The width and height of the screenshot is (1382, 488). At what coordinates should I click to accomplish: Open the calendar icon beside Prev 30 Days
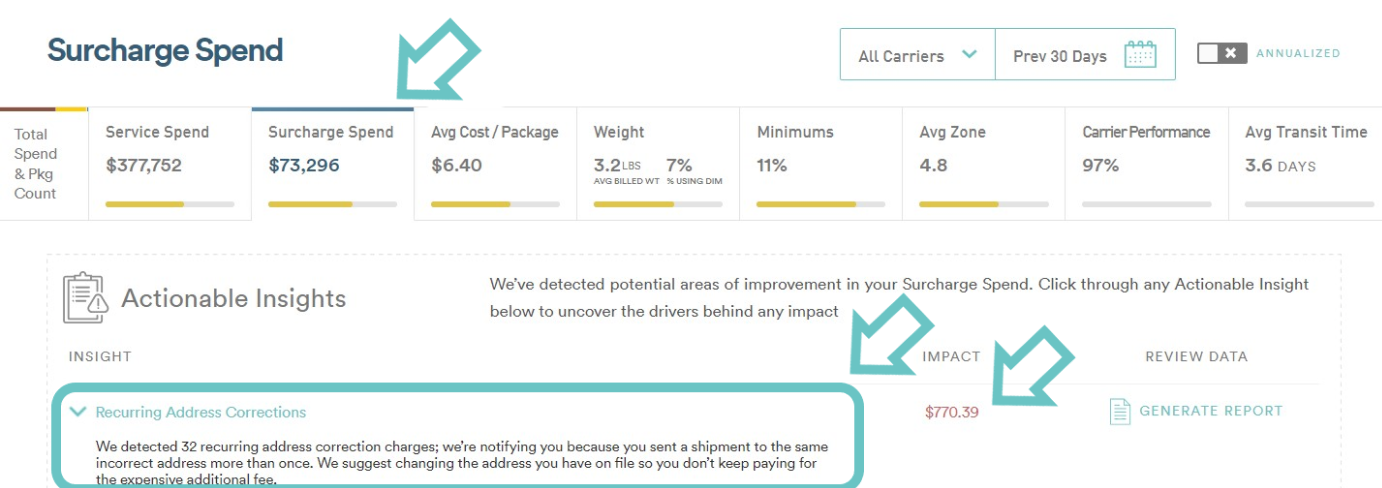(x=1140, y=54)
